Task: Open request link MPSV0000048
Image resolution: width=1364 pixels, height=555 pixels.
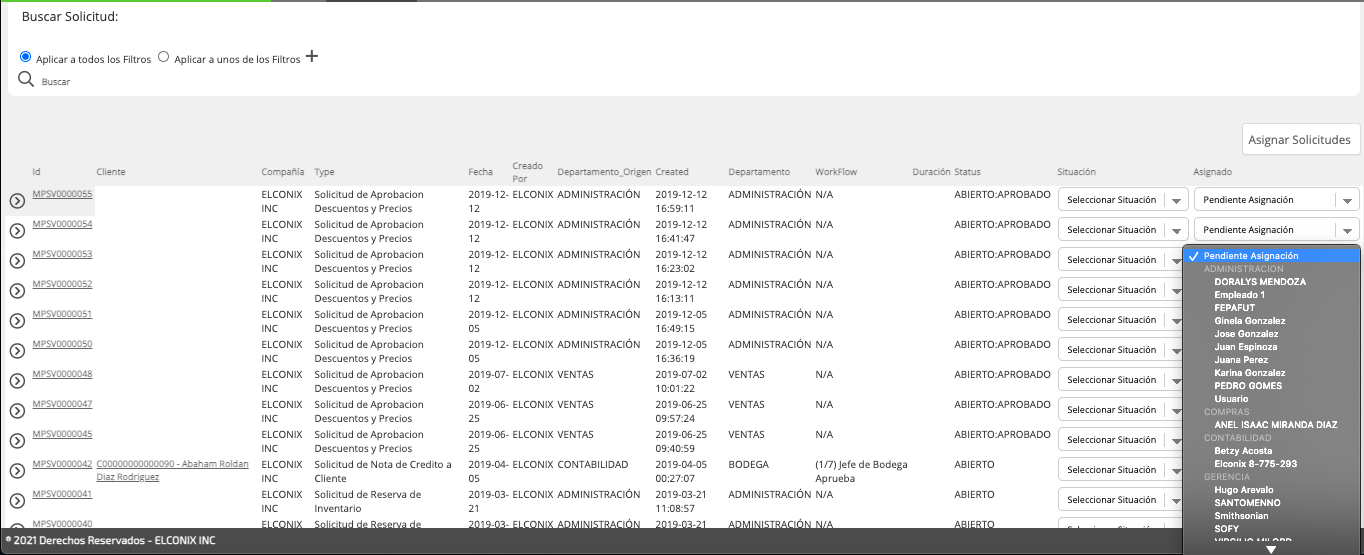Action: tap(62, 375)
